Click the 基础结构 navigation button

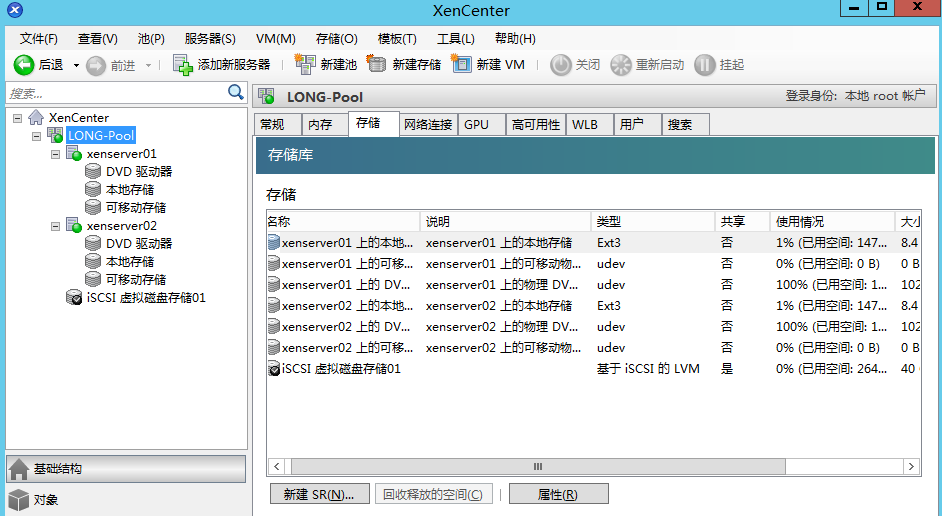126,469
